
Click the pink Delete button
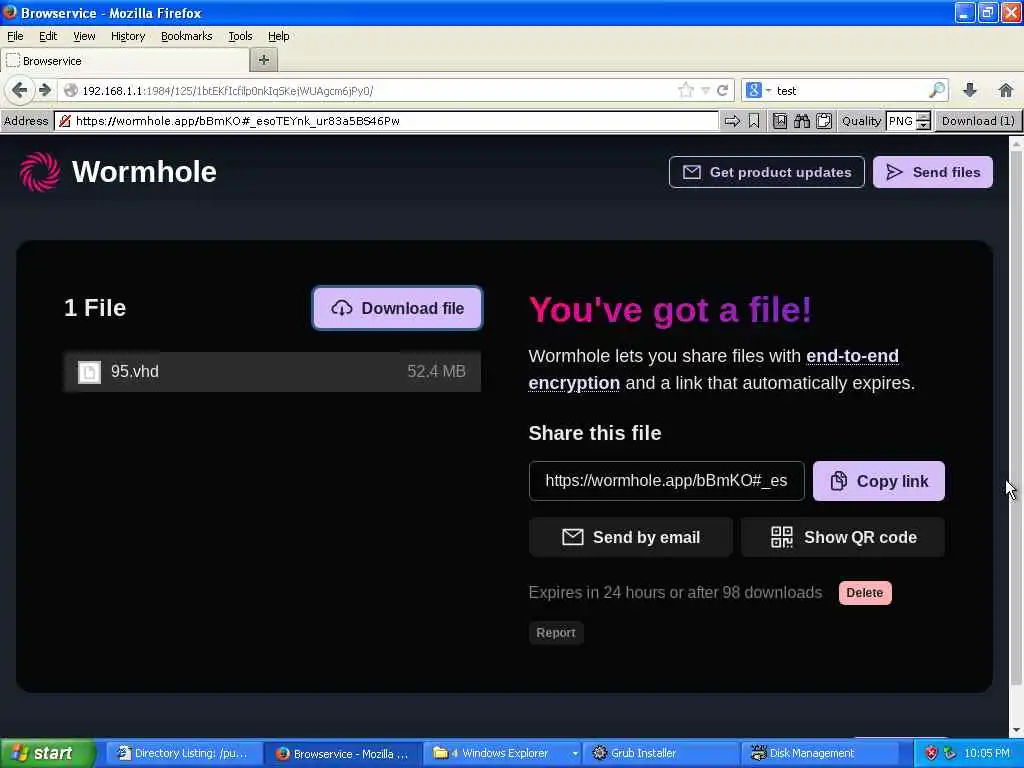tap(865, 592)
